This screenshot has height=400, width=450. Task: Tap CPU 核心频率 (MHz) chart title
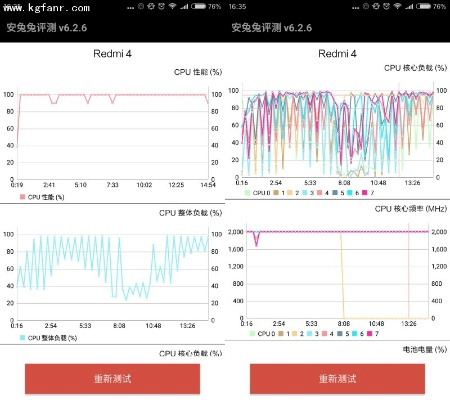(411, 209)
